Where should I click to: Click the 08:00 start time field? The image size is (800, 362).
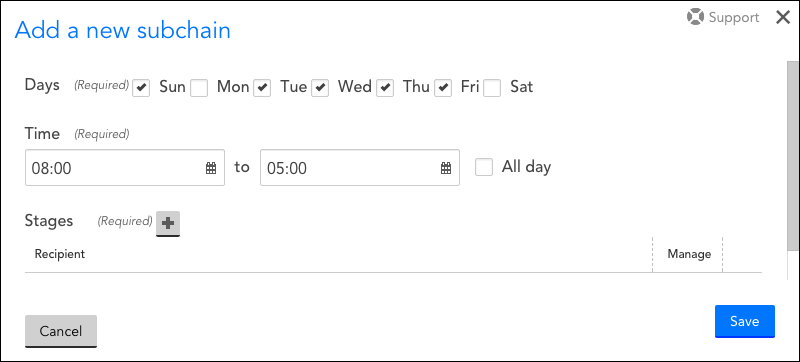coord(125,168)
